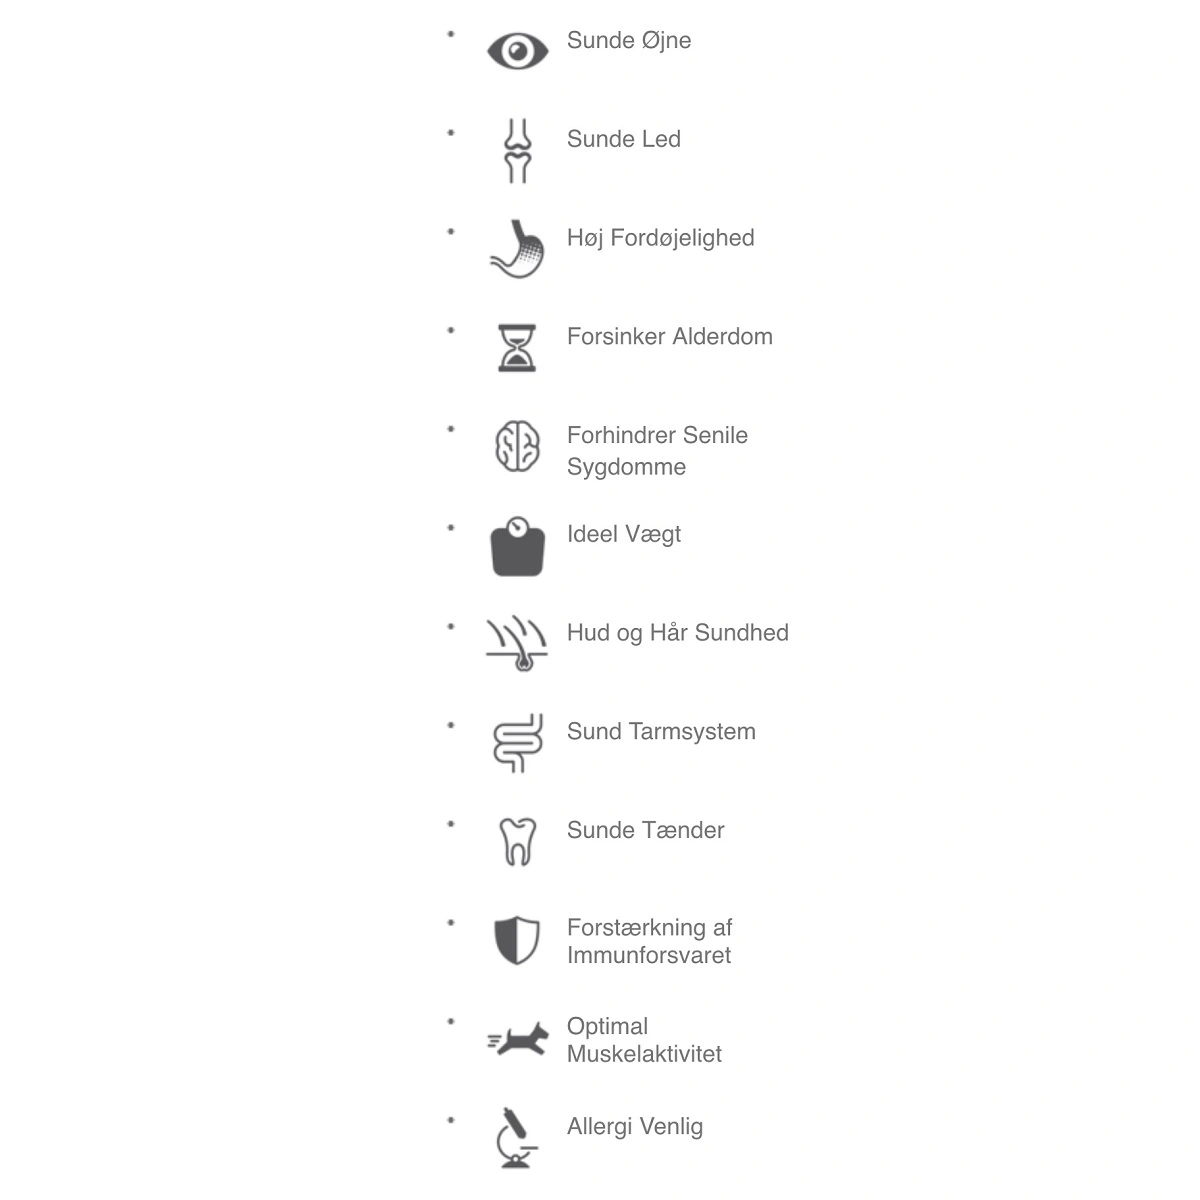Select the tooth icon
Image resolution: width=1200 pixels, height=1200 pixels.
(517, 841)
